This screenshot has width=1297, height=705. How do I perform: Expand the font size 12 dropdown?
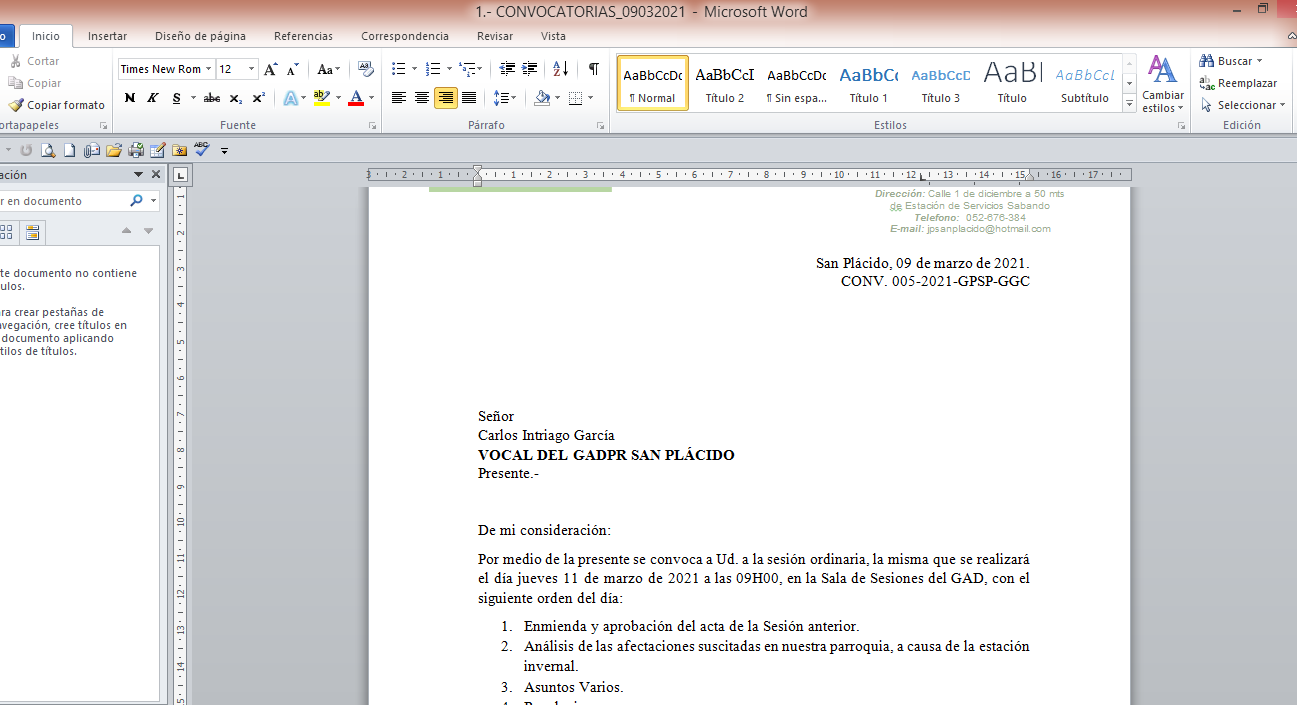[x=251, y=69]
